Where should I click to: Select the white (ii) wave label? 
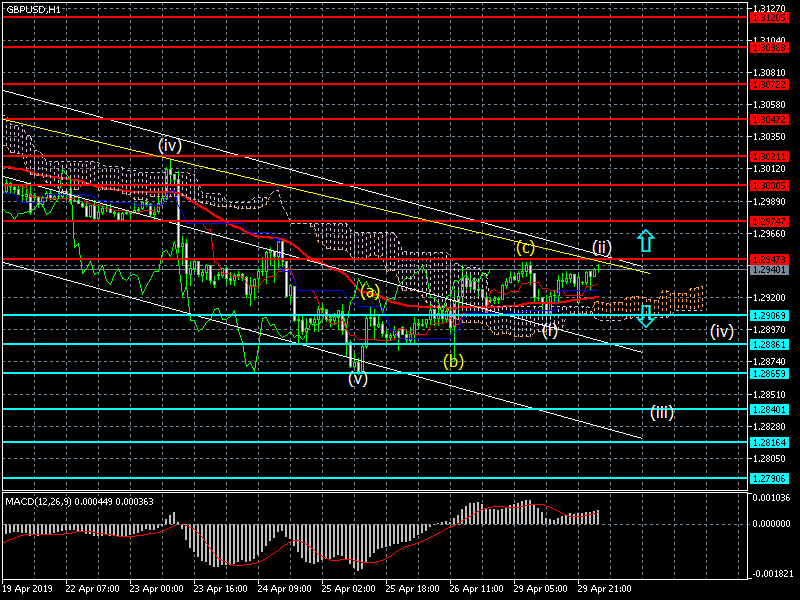(602, 248)
